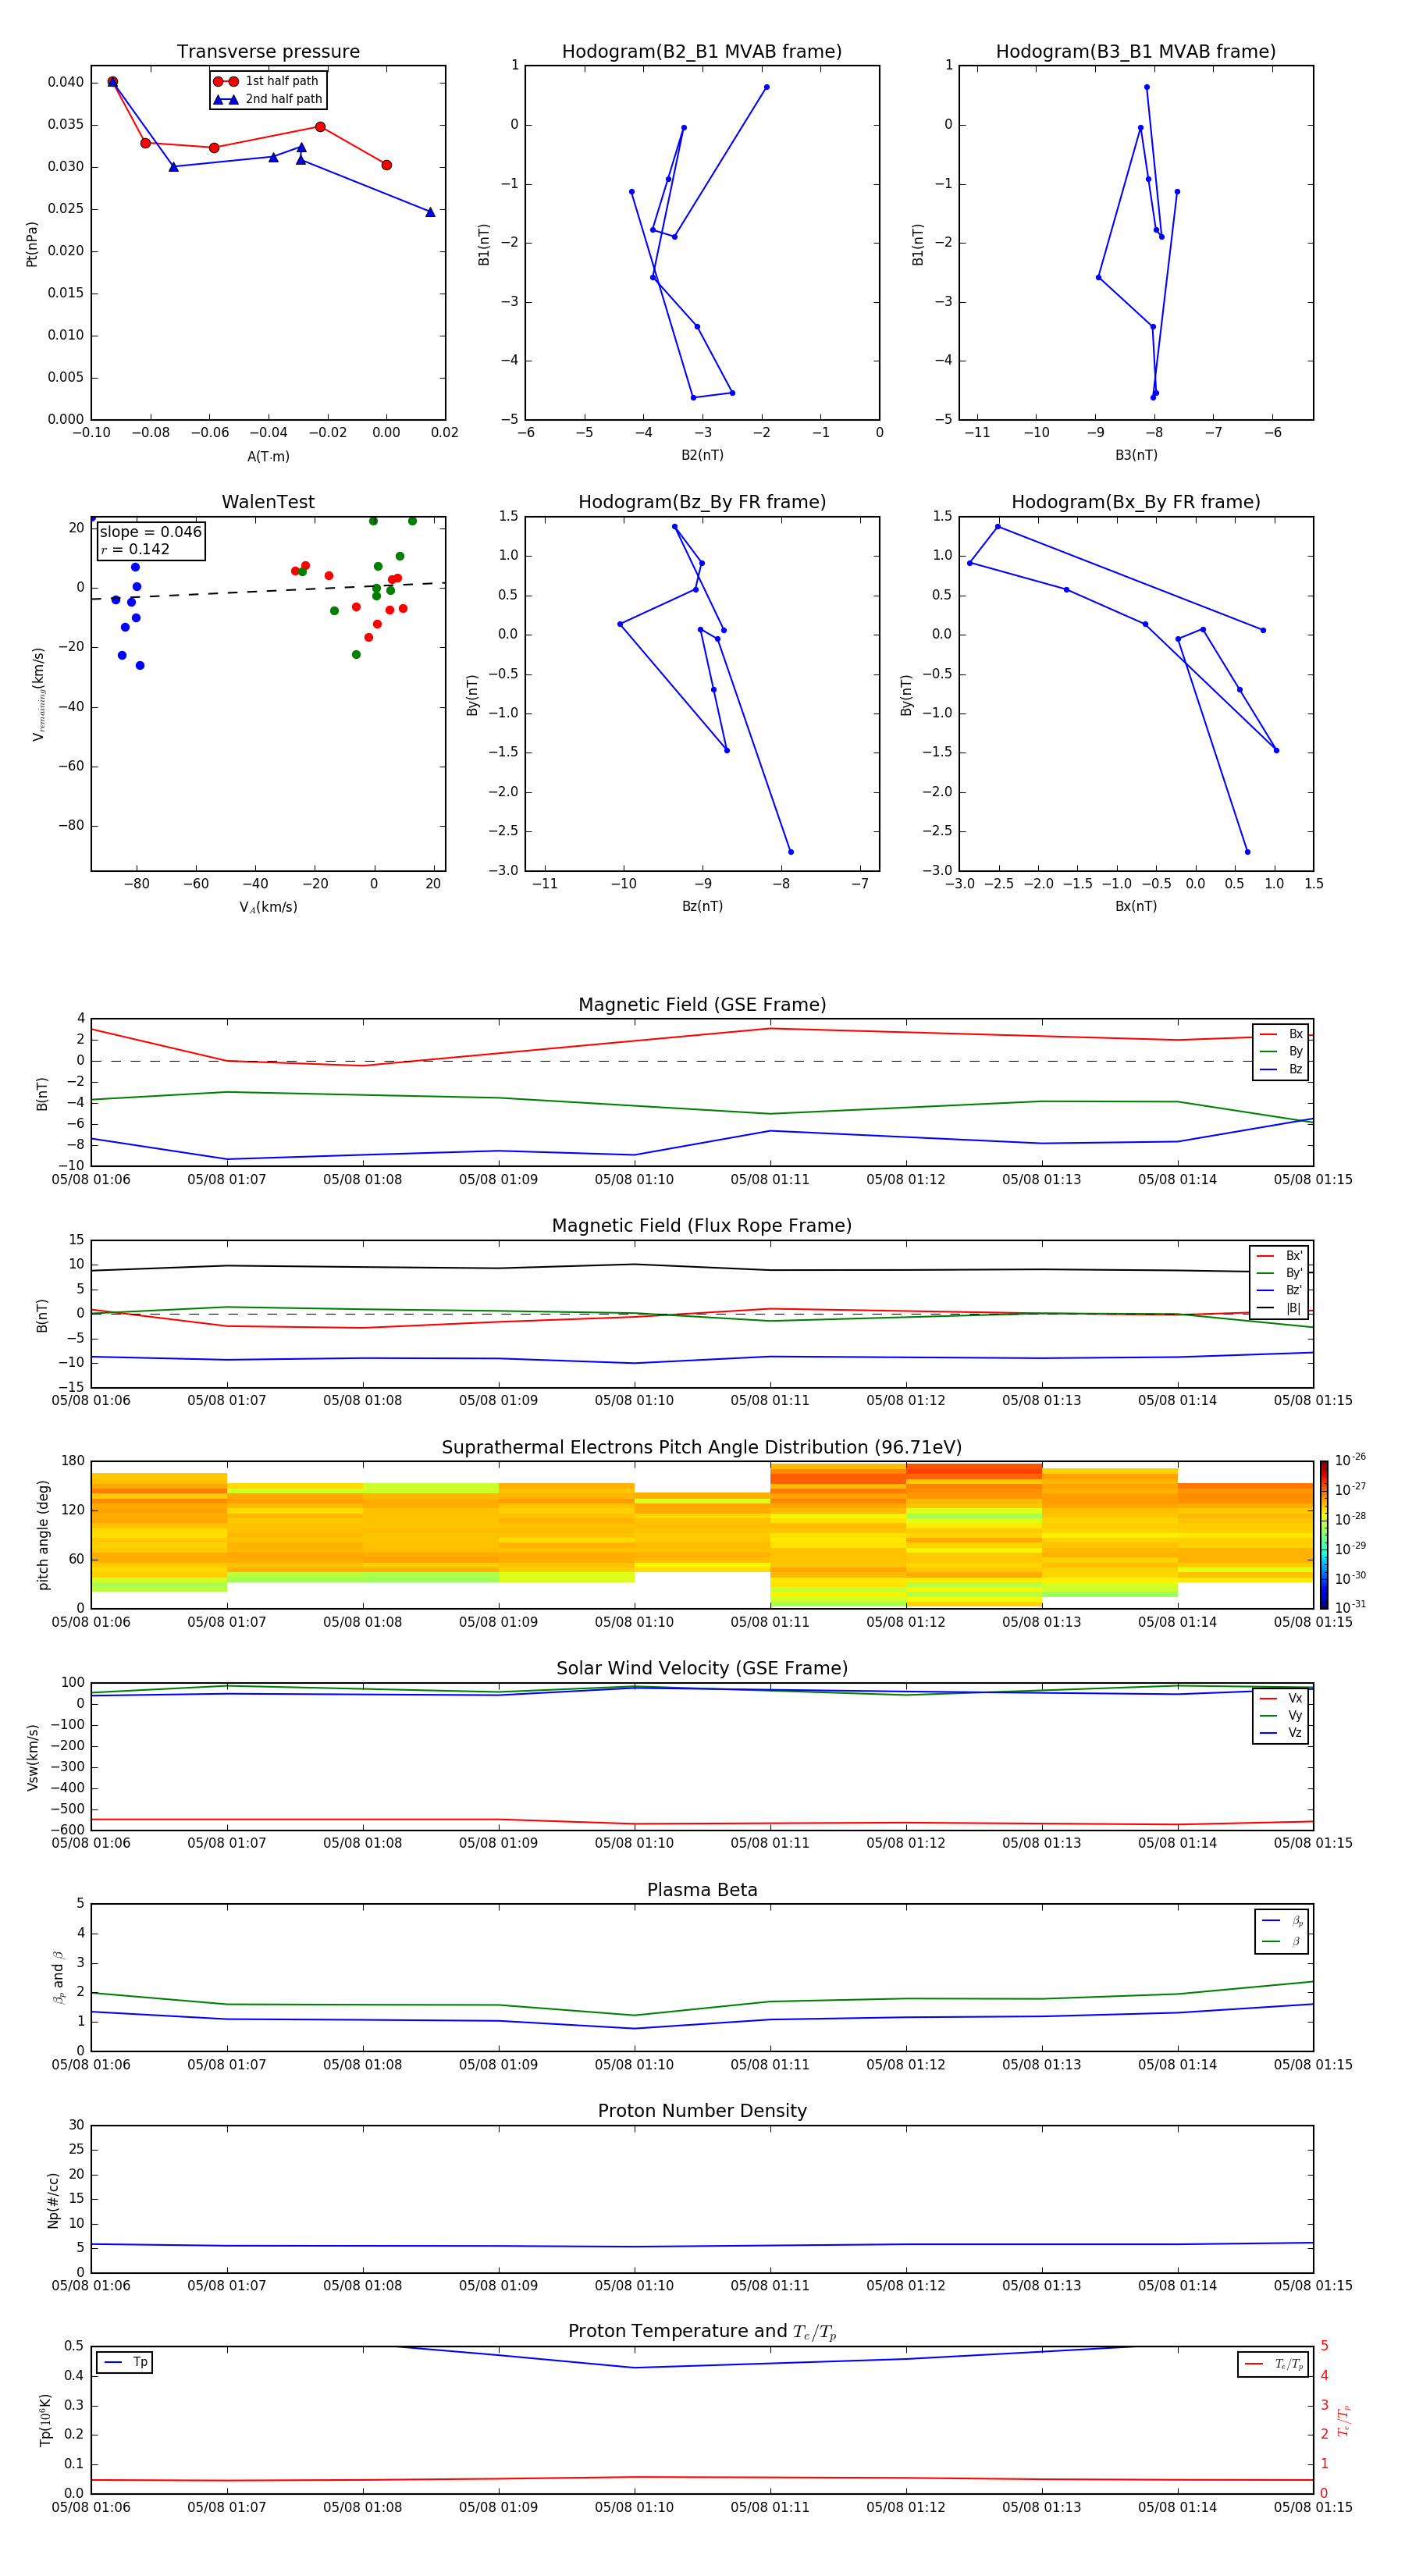Click the 'pitch angle (deg)' axis label

[43, 1535]
